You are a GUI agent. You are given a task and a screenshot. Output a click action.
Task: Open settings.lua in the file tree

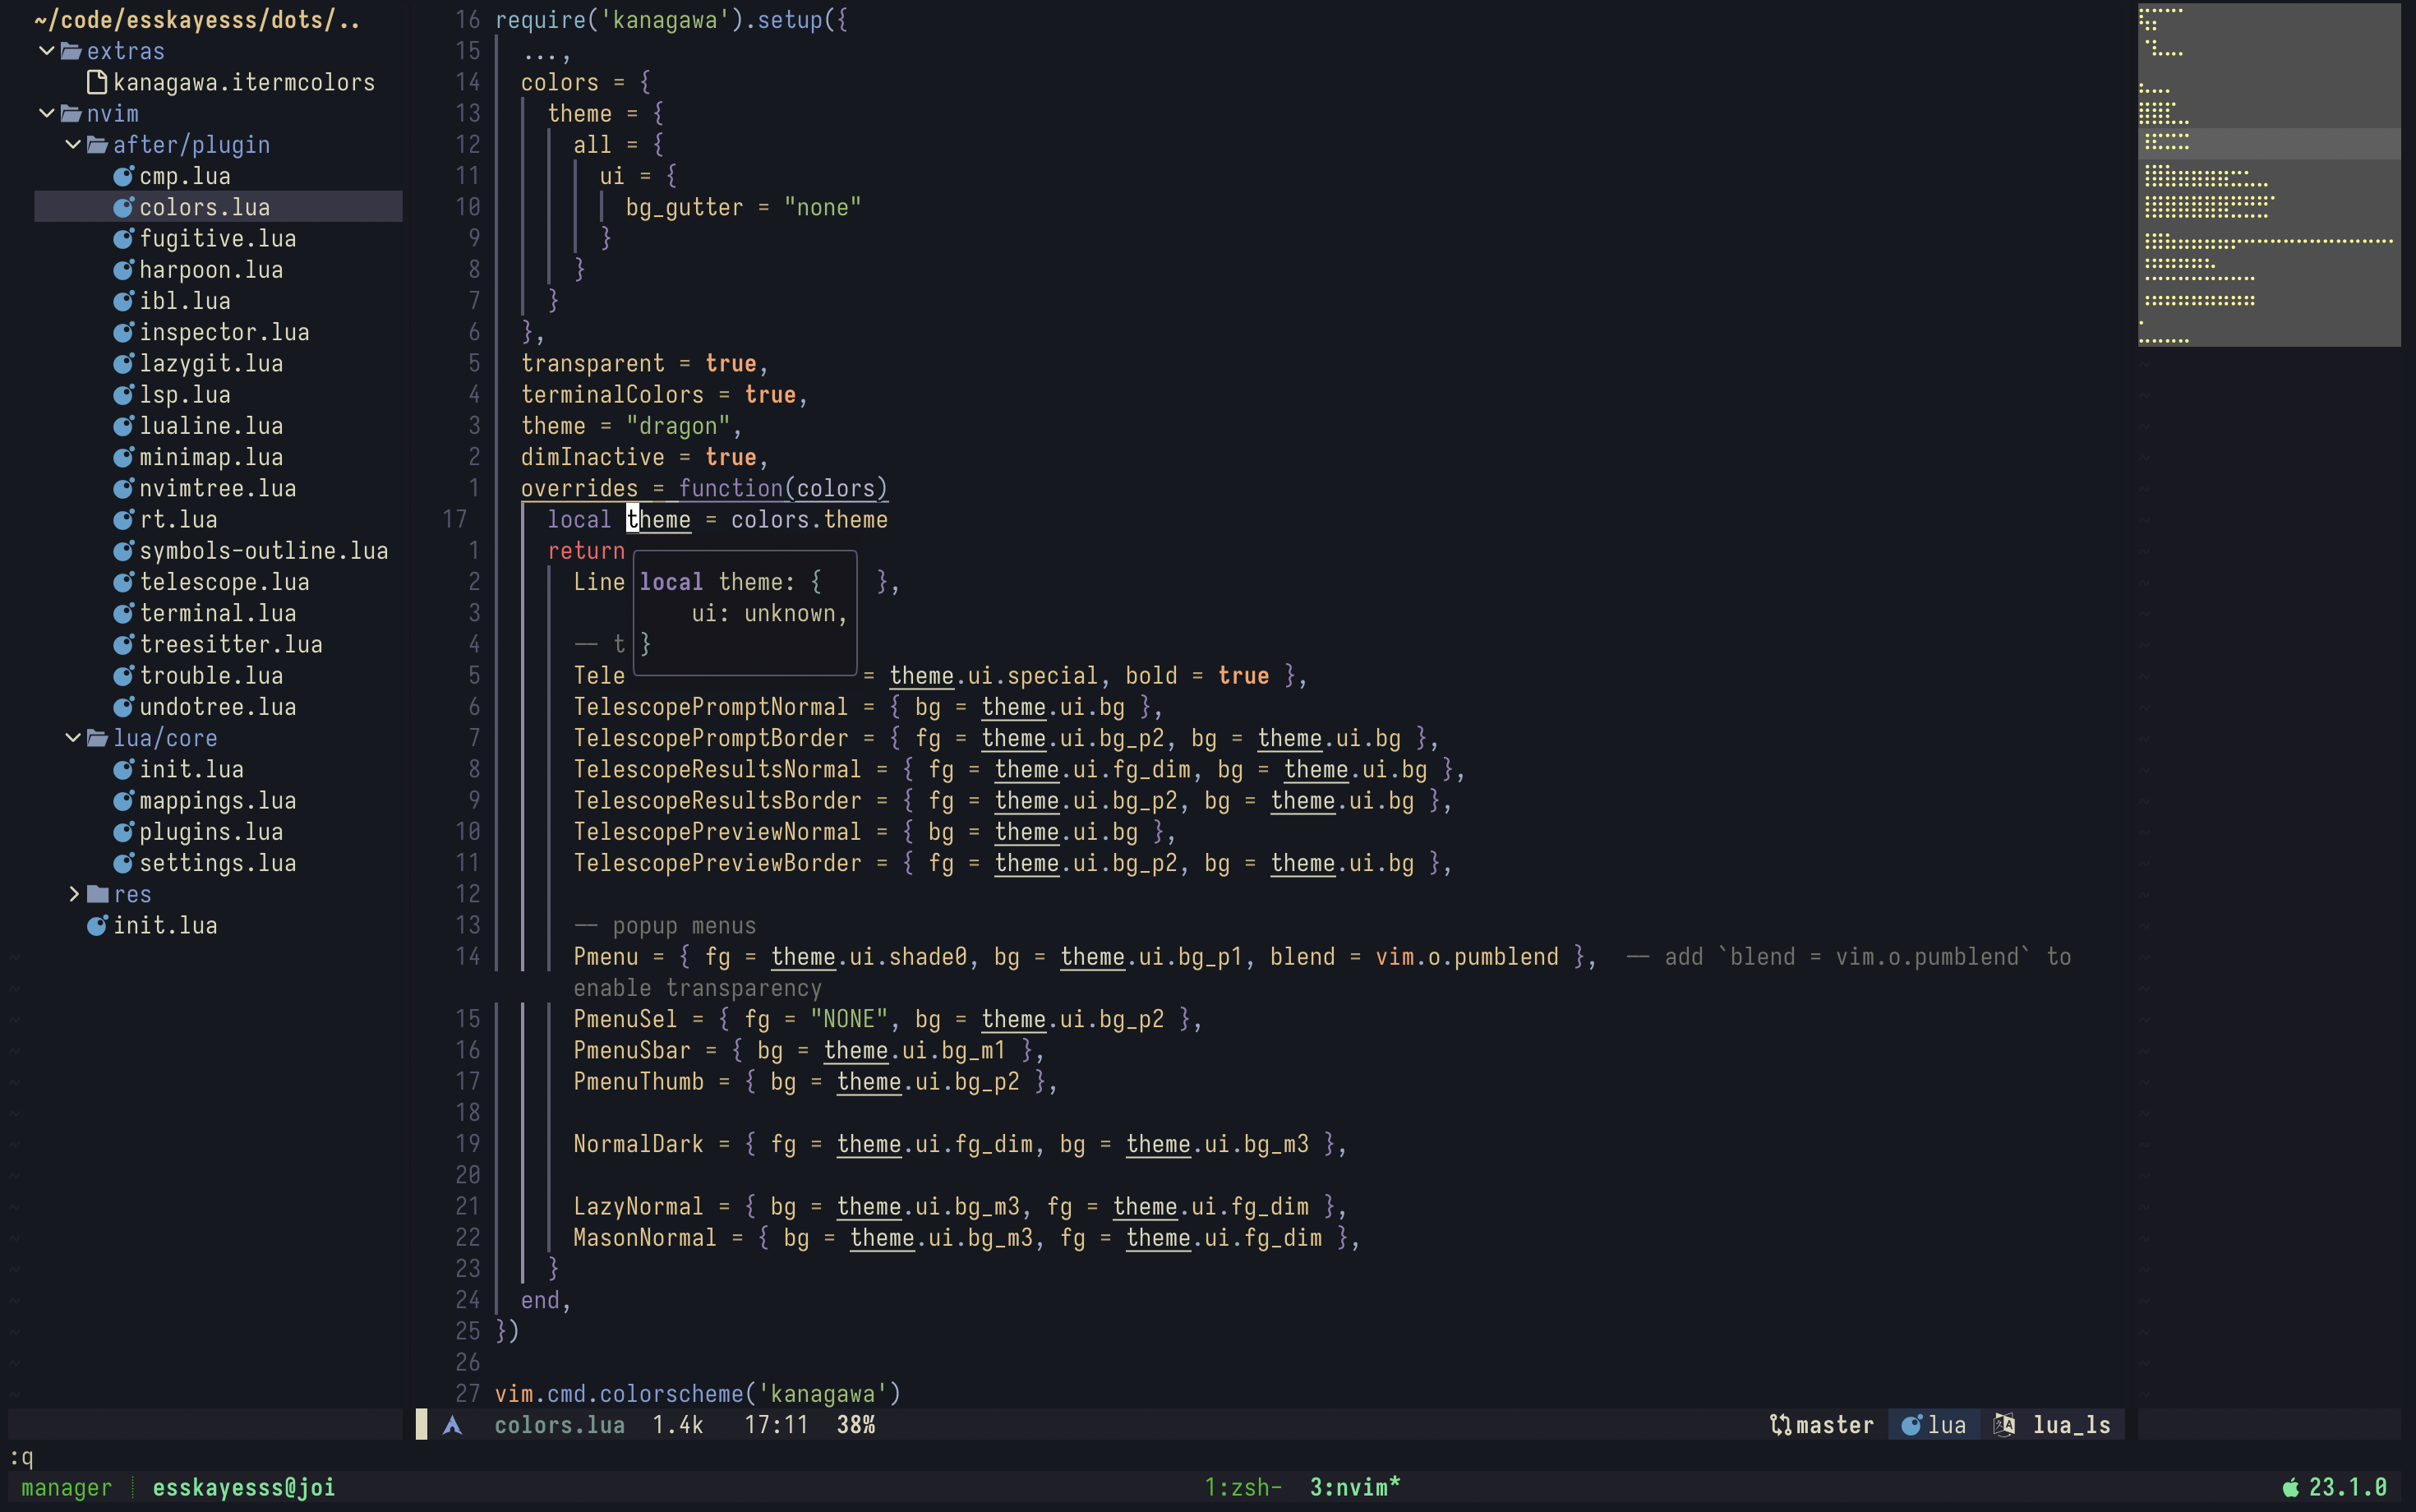tap(218, 862)
